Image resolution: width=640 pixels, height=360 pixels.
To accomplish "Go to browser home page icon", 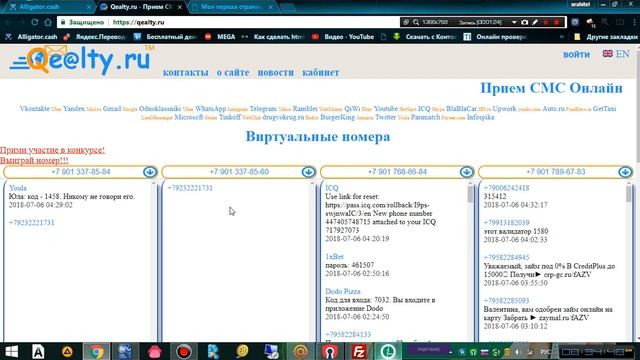I will 48,22.
